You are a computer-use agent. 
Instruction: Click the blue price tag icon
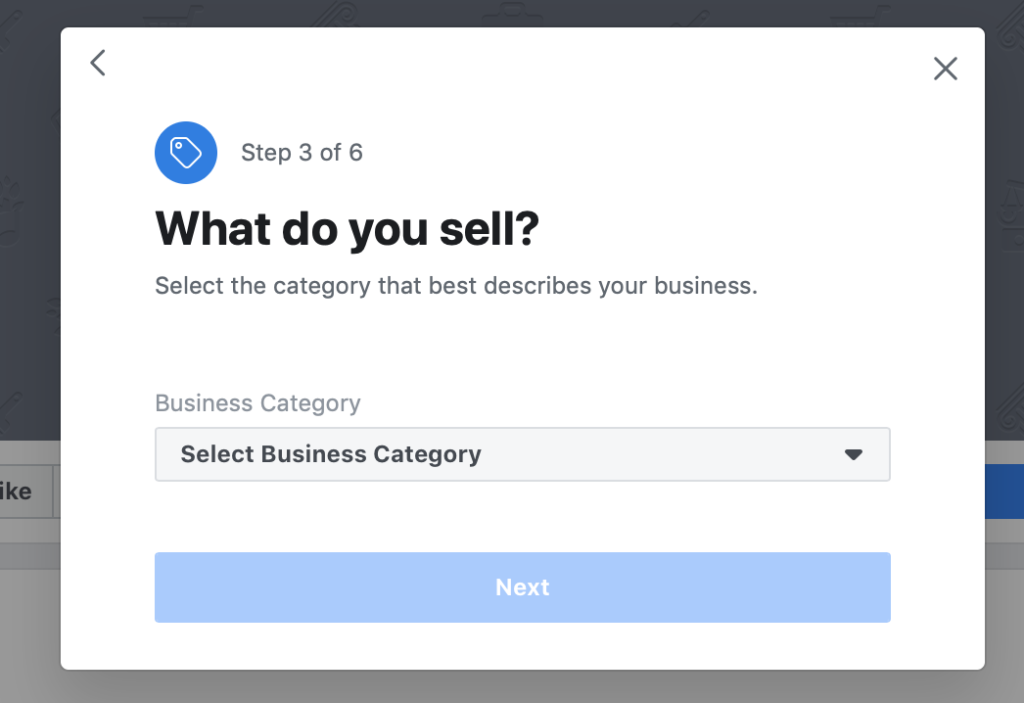pos(186,153)
